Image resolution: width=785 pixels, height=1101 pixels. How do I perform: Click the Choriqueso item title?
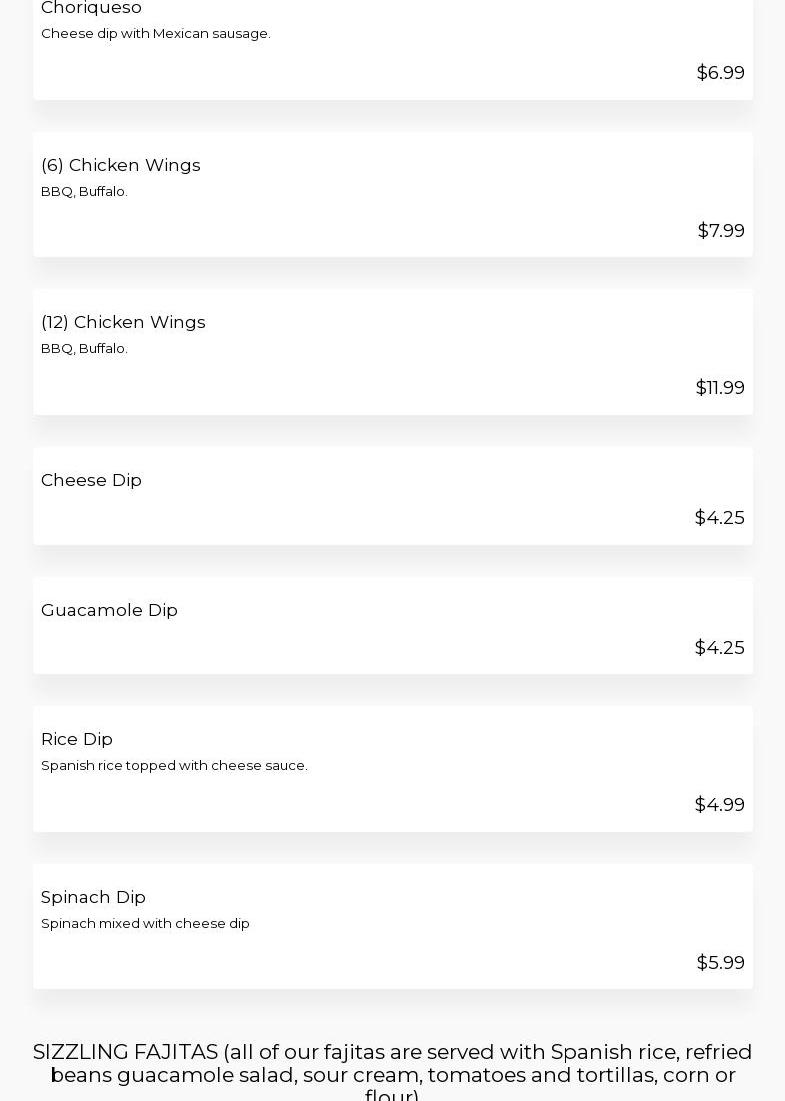click(91, 8)
